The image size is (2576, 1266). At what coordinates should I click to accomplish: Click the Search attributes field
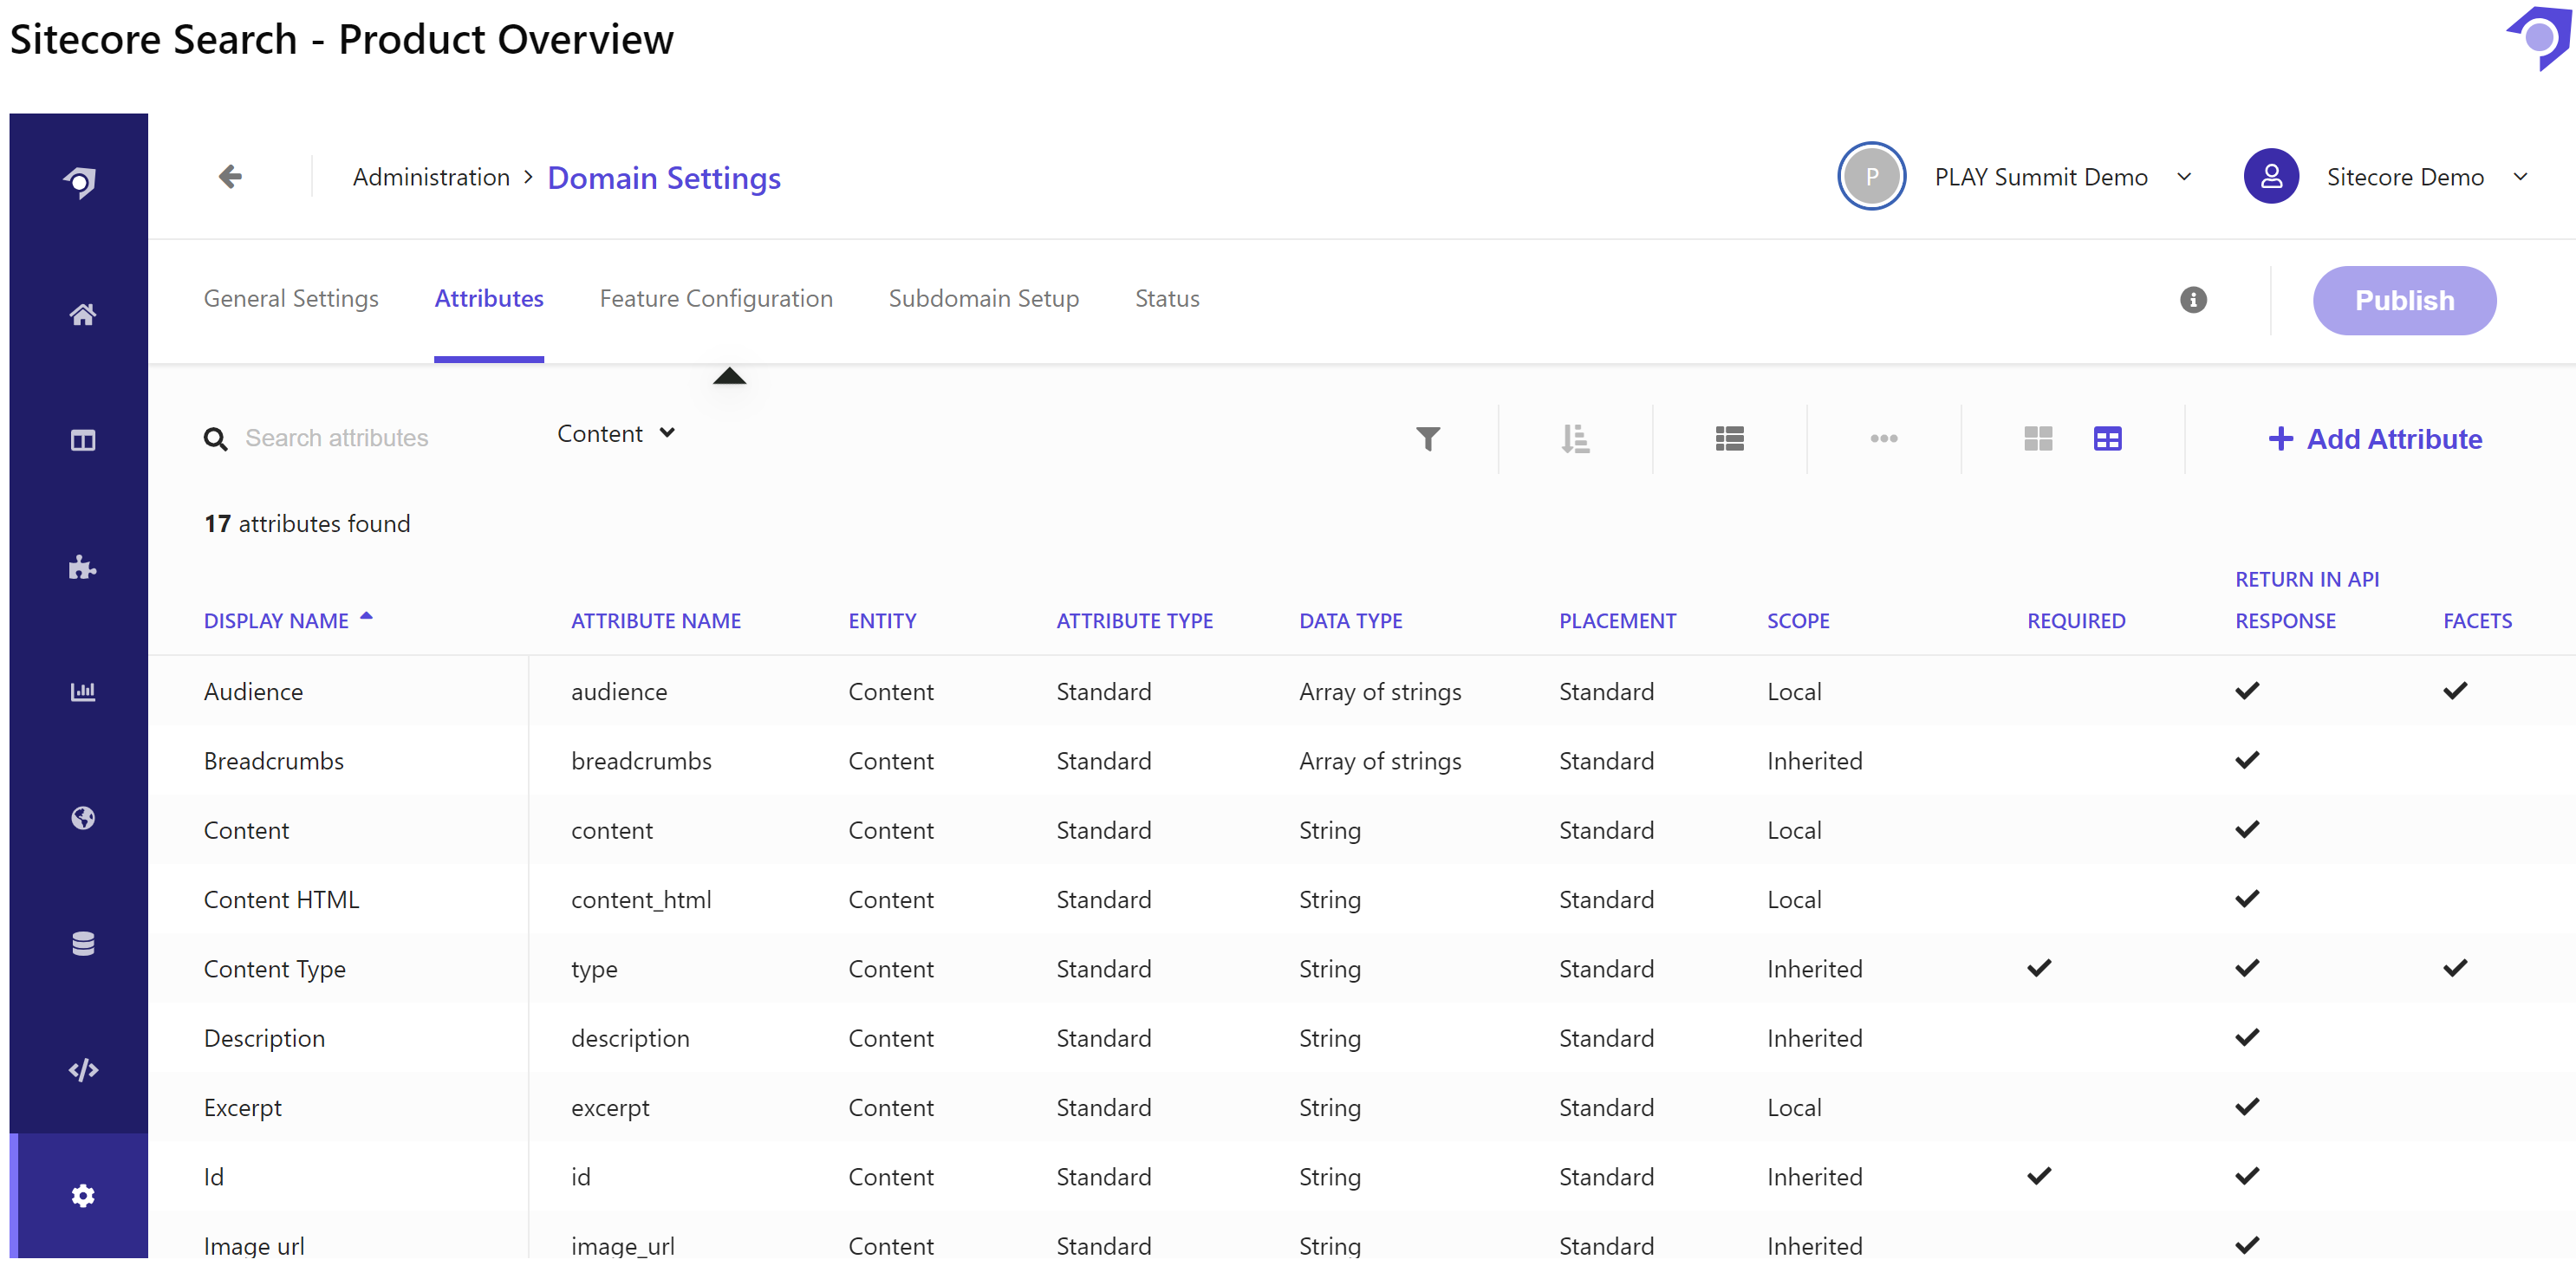[336, 438]
